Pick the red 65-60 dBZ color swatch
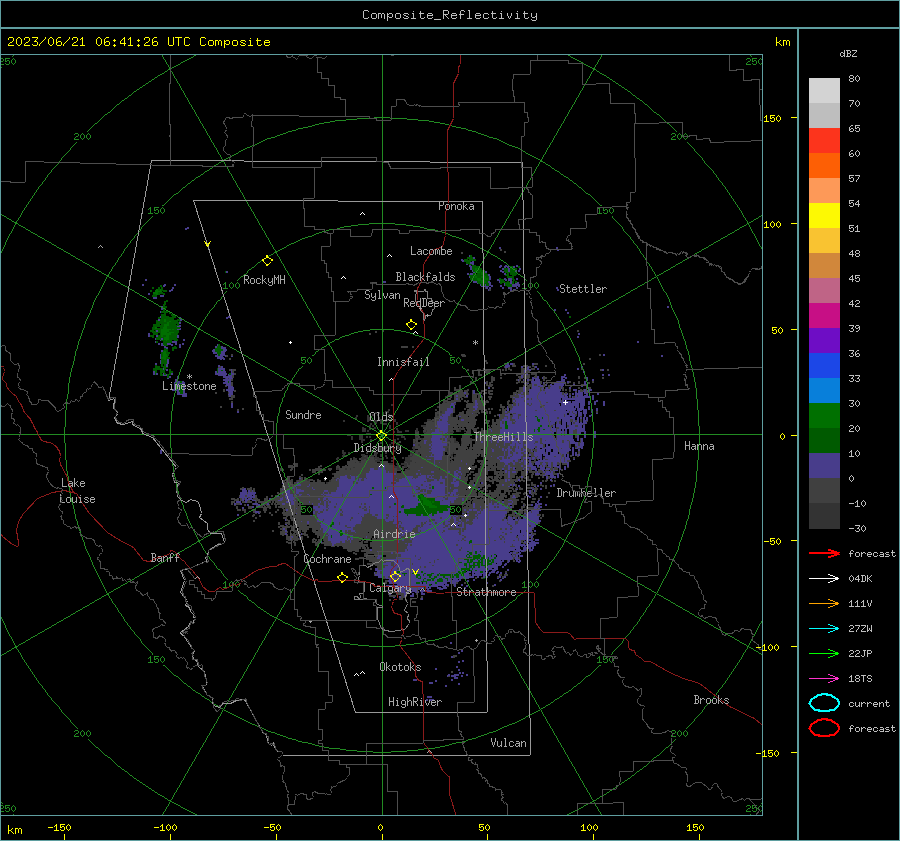This screenshot has height=841, width=900. point(824,141)
